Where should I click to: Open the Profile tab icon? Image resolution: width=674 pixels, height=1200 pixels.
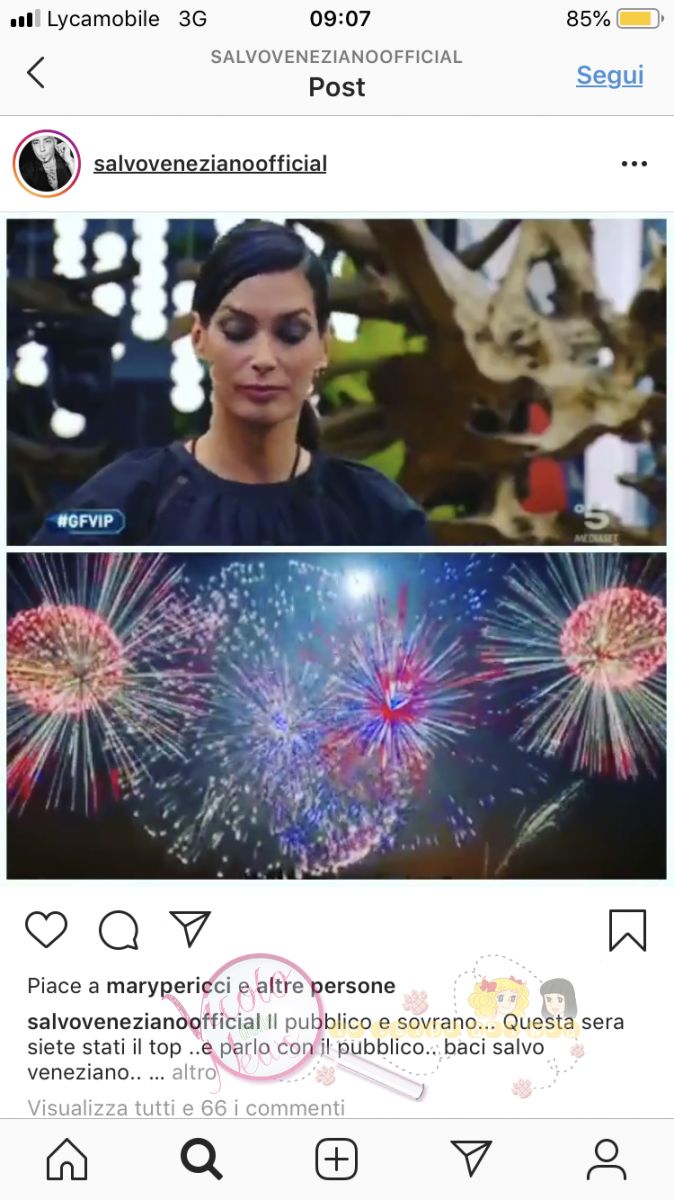[x=606, y=1159]
